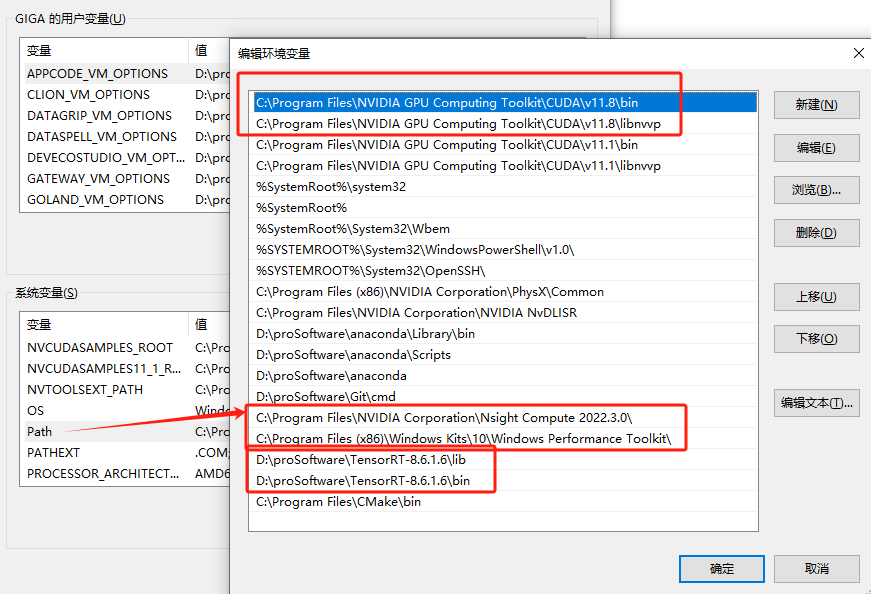
Task: Select NVCUDASAMPLES_ROOT system variable
Action: pyautogui.click(x=125, y=348)
